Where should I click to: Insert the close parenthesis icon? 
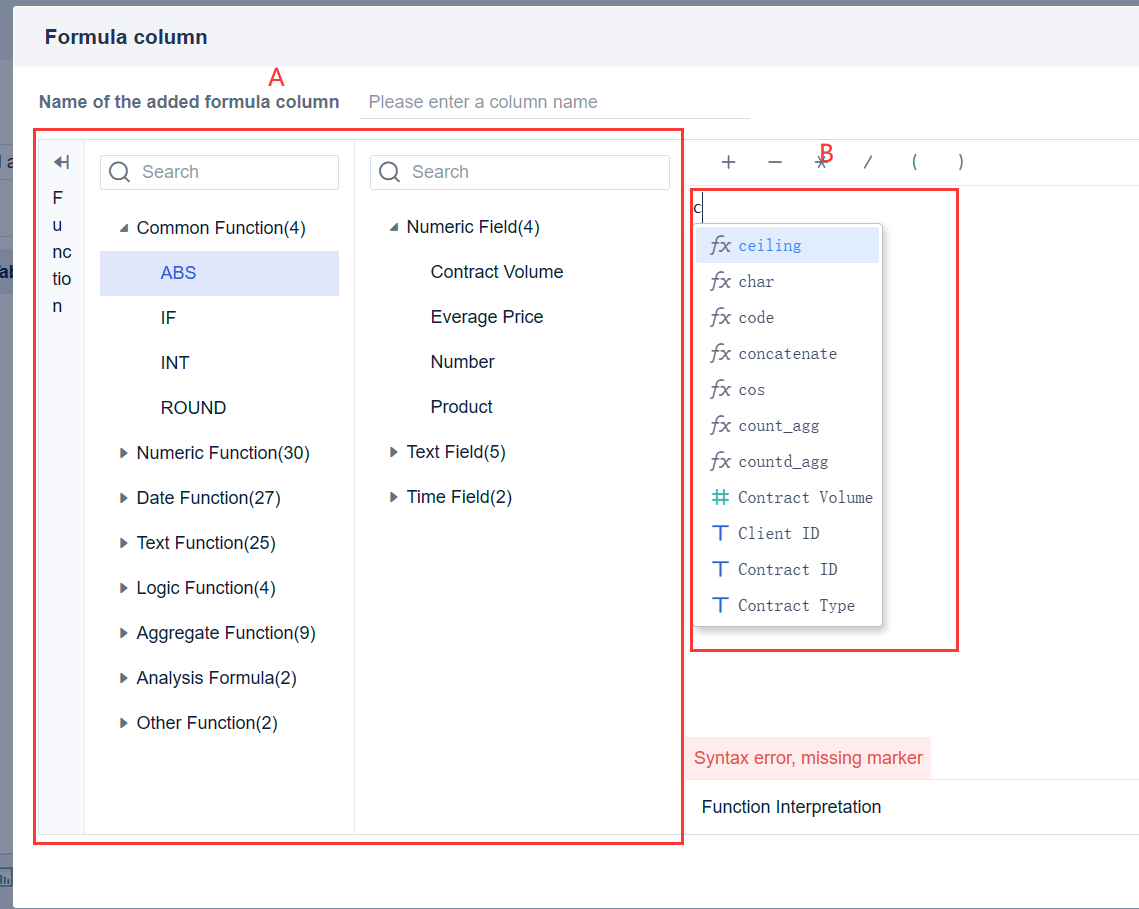961,162
